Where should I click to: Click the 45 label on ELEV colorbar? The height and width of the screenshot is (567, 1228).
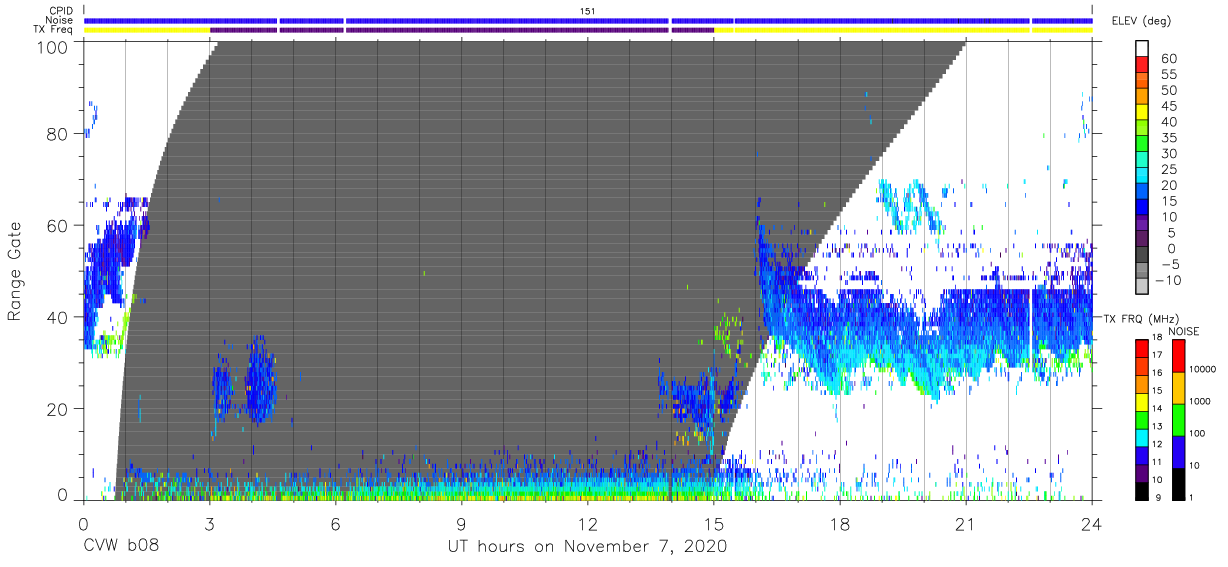click(1169, 106)
